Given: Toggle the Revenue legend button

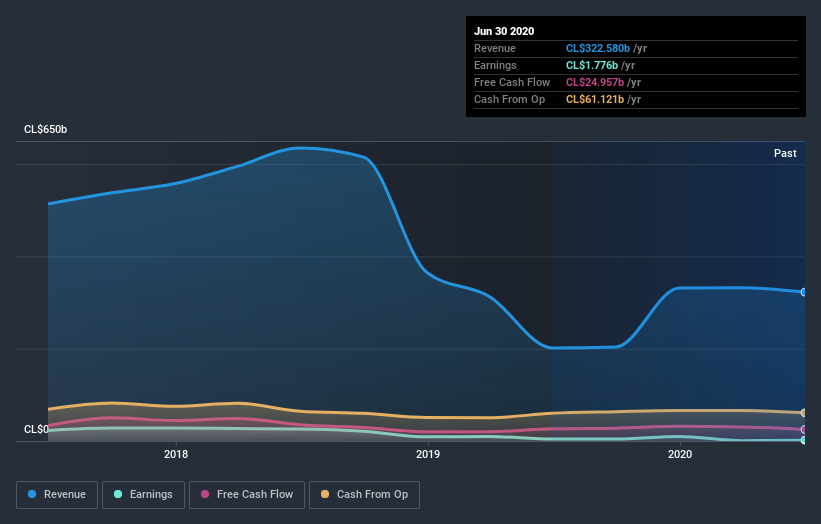Looking at the screenshot, I should click(x=57, y=495).
